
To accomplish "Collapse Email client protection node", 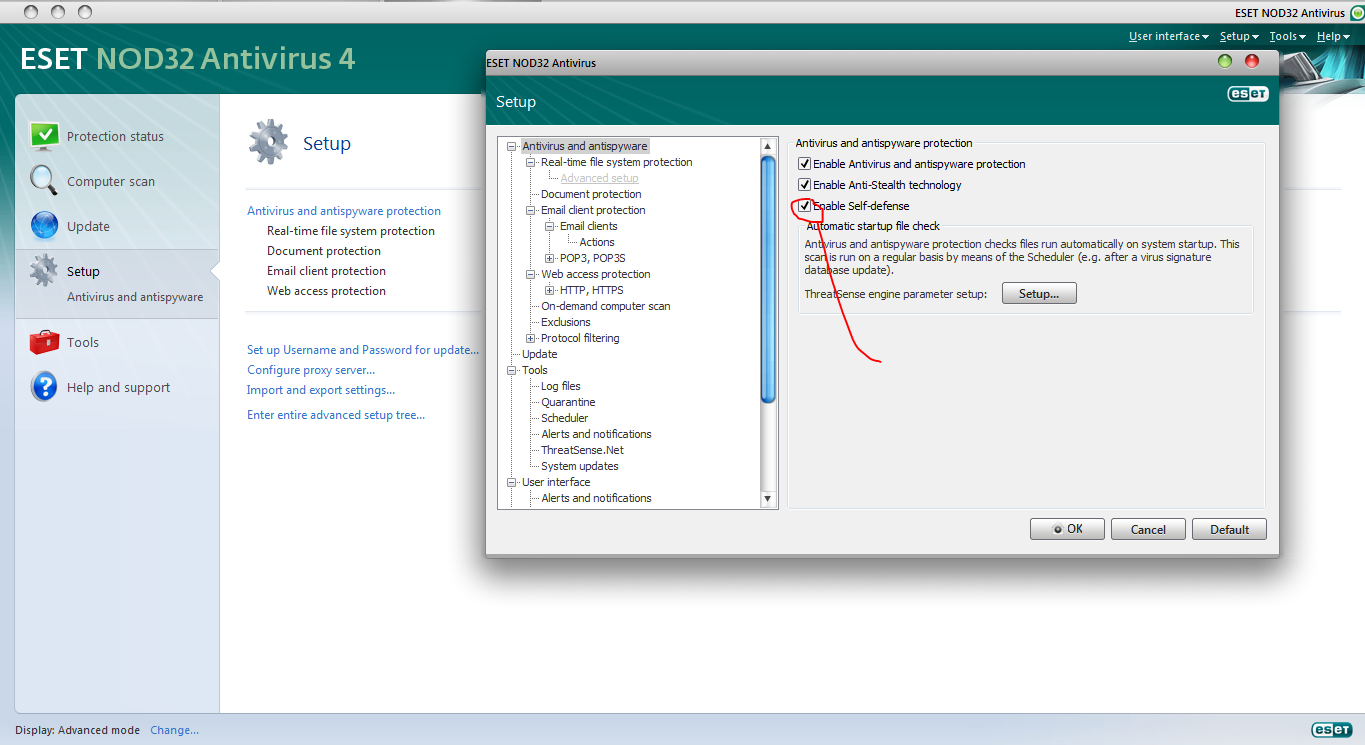I will pos(531,210).
